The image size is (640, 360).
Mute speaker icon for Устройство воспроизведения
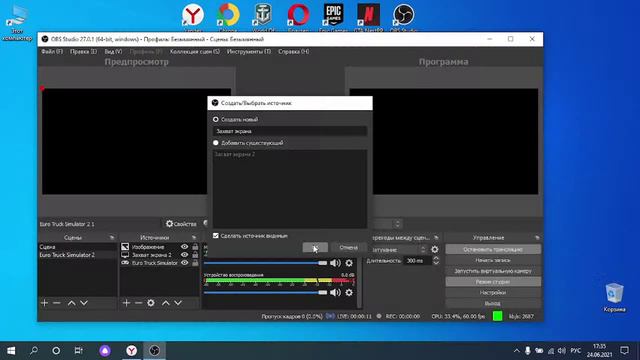pyautogui.click(x=335, y=292)
